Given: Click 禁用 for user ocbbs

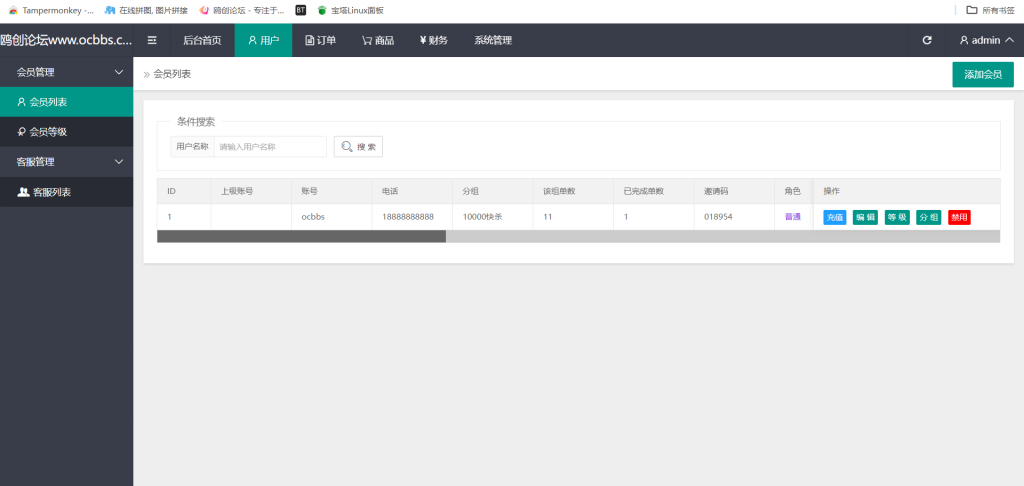Looking at the screenshot, I should coord(959,218).
